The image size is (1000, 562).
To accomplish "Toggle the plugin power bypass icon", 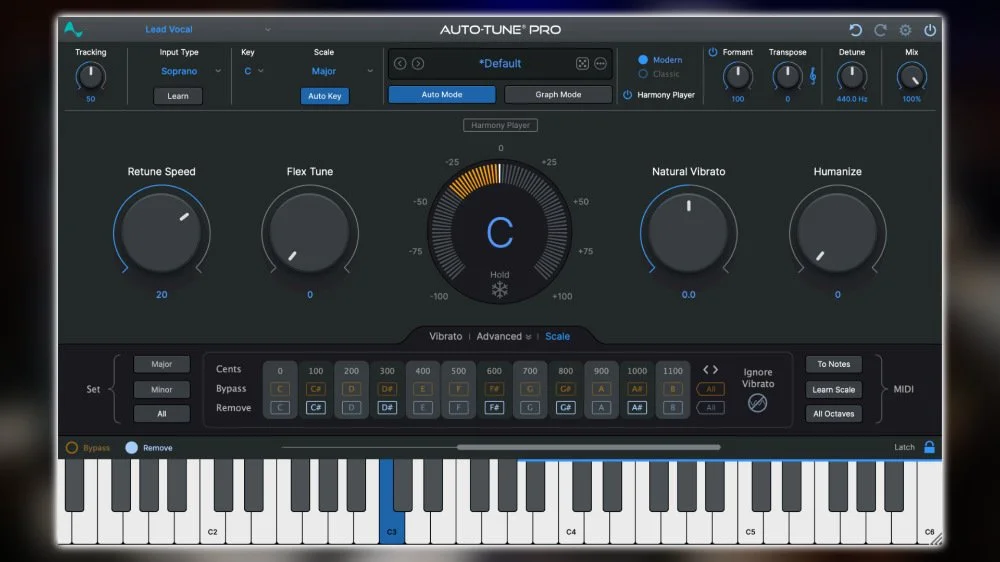I will (930, 30).
